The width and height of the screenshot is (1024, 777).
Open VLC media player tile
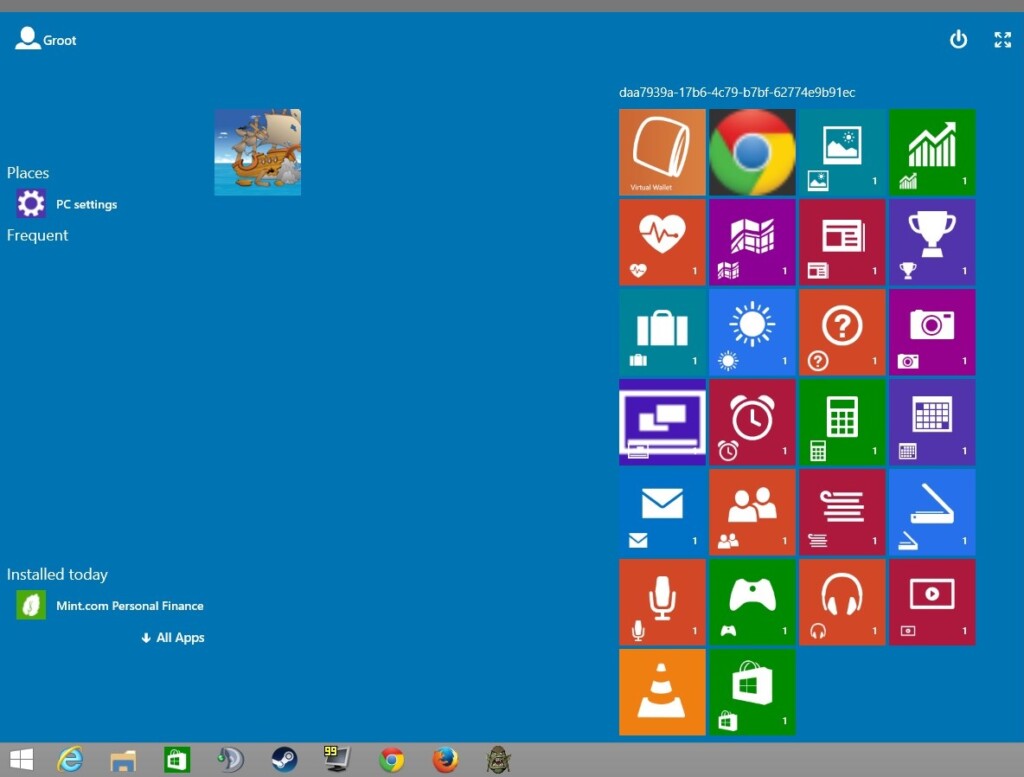coord(662,692)
